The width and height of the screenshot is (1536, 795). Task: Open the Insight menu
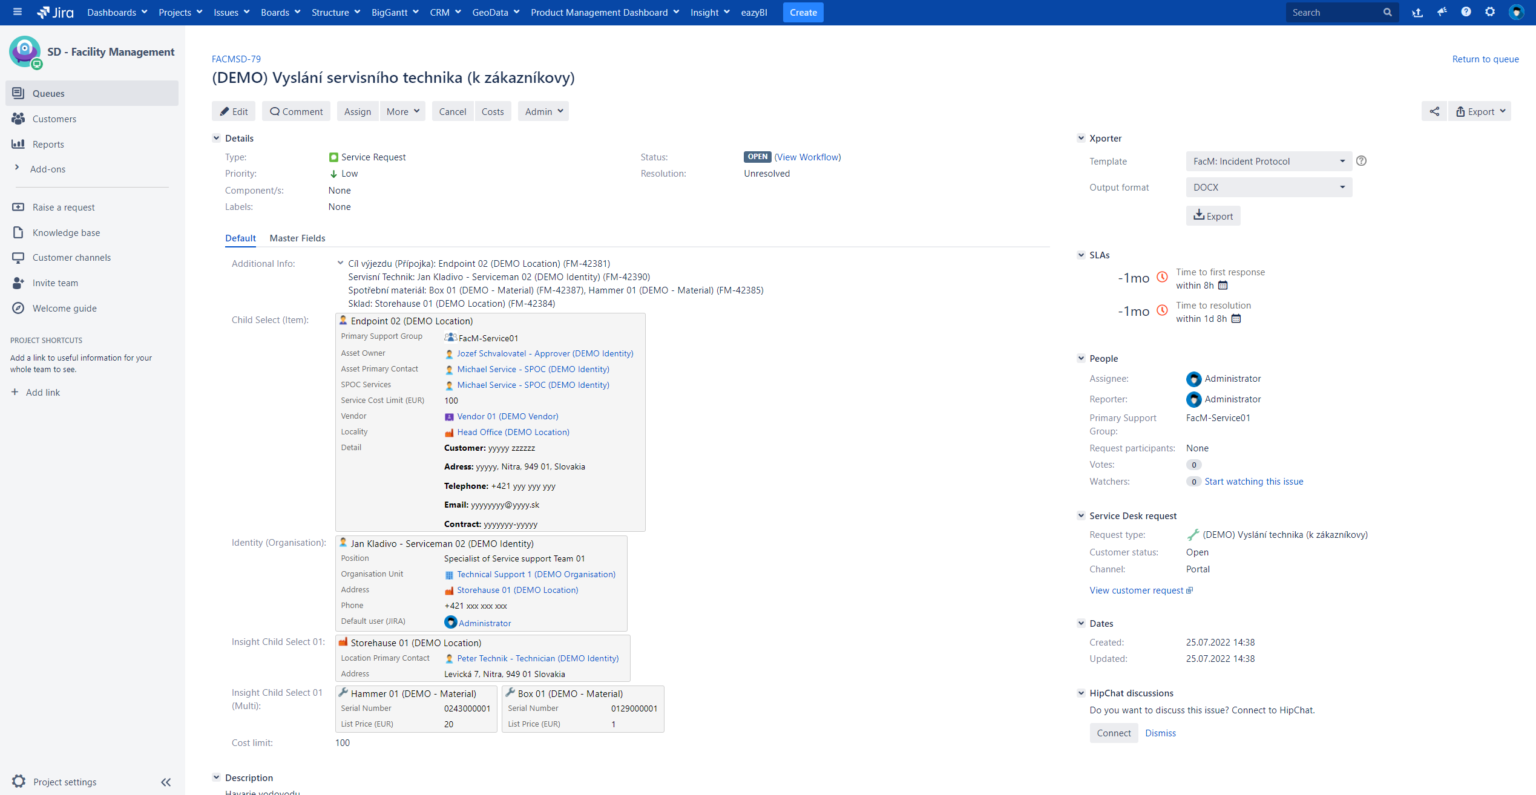(709, 12)
